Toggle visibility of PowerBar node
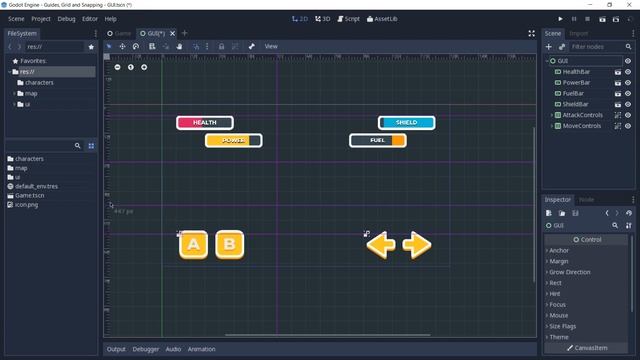The height and width of the screenshot is (360, 640). click(628, 82)
